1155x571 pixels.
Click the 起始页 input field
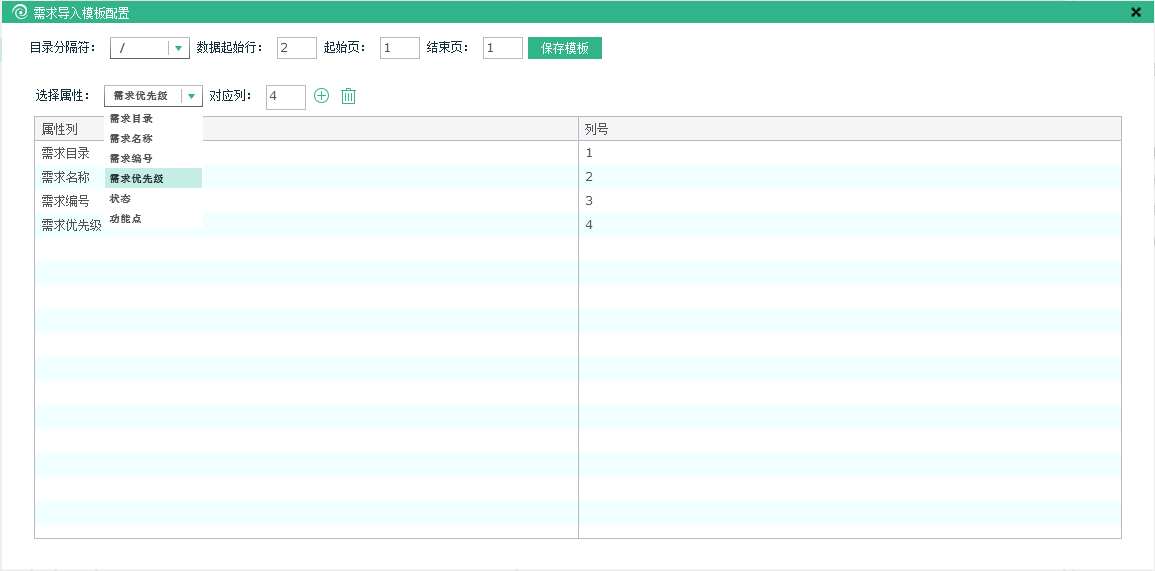click(x=399, y=48)
